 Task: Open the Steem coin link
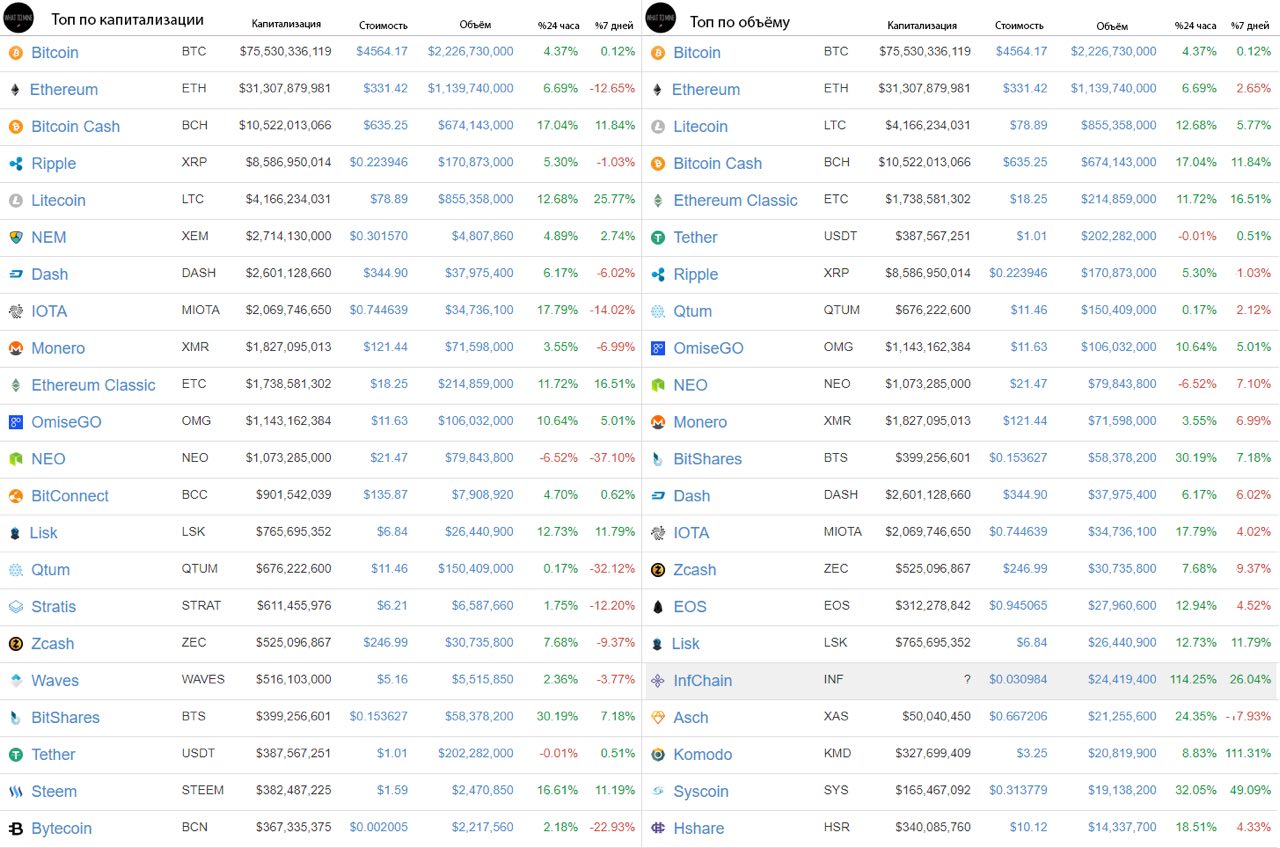click(54, 792)
